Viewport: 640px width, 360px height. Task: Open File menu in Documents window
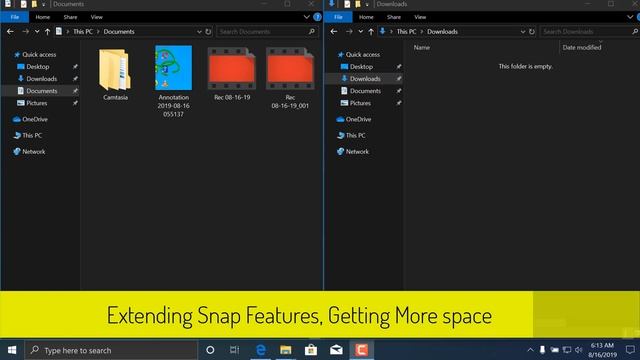[x=15, y=17]
